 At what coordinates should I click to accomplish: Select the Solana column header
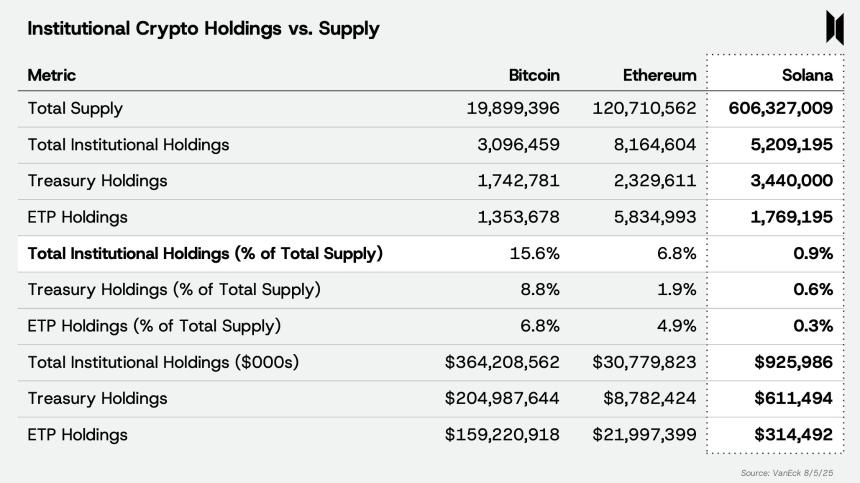(807, 75)
